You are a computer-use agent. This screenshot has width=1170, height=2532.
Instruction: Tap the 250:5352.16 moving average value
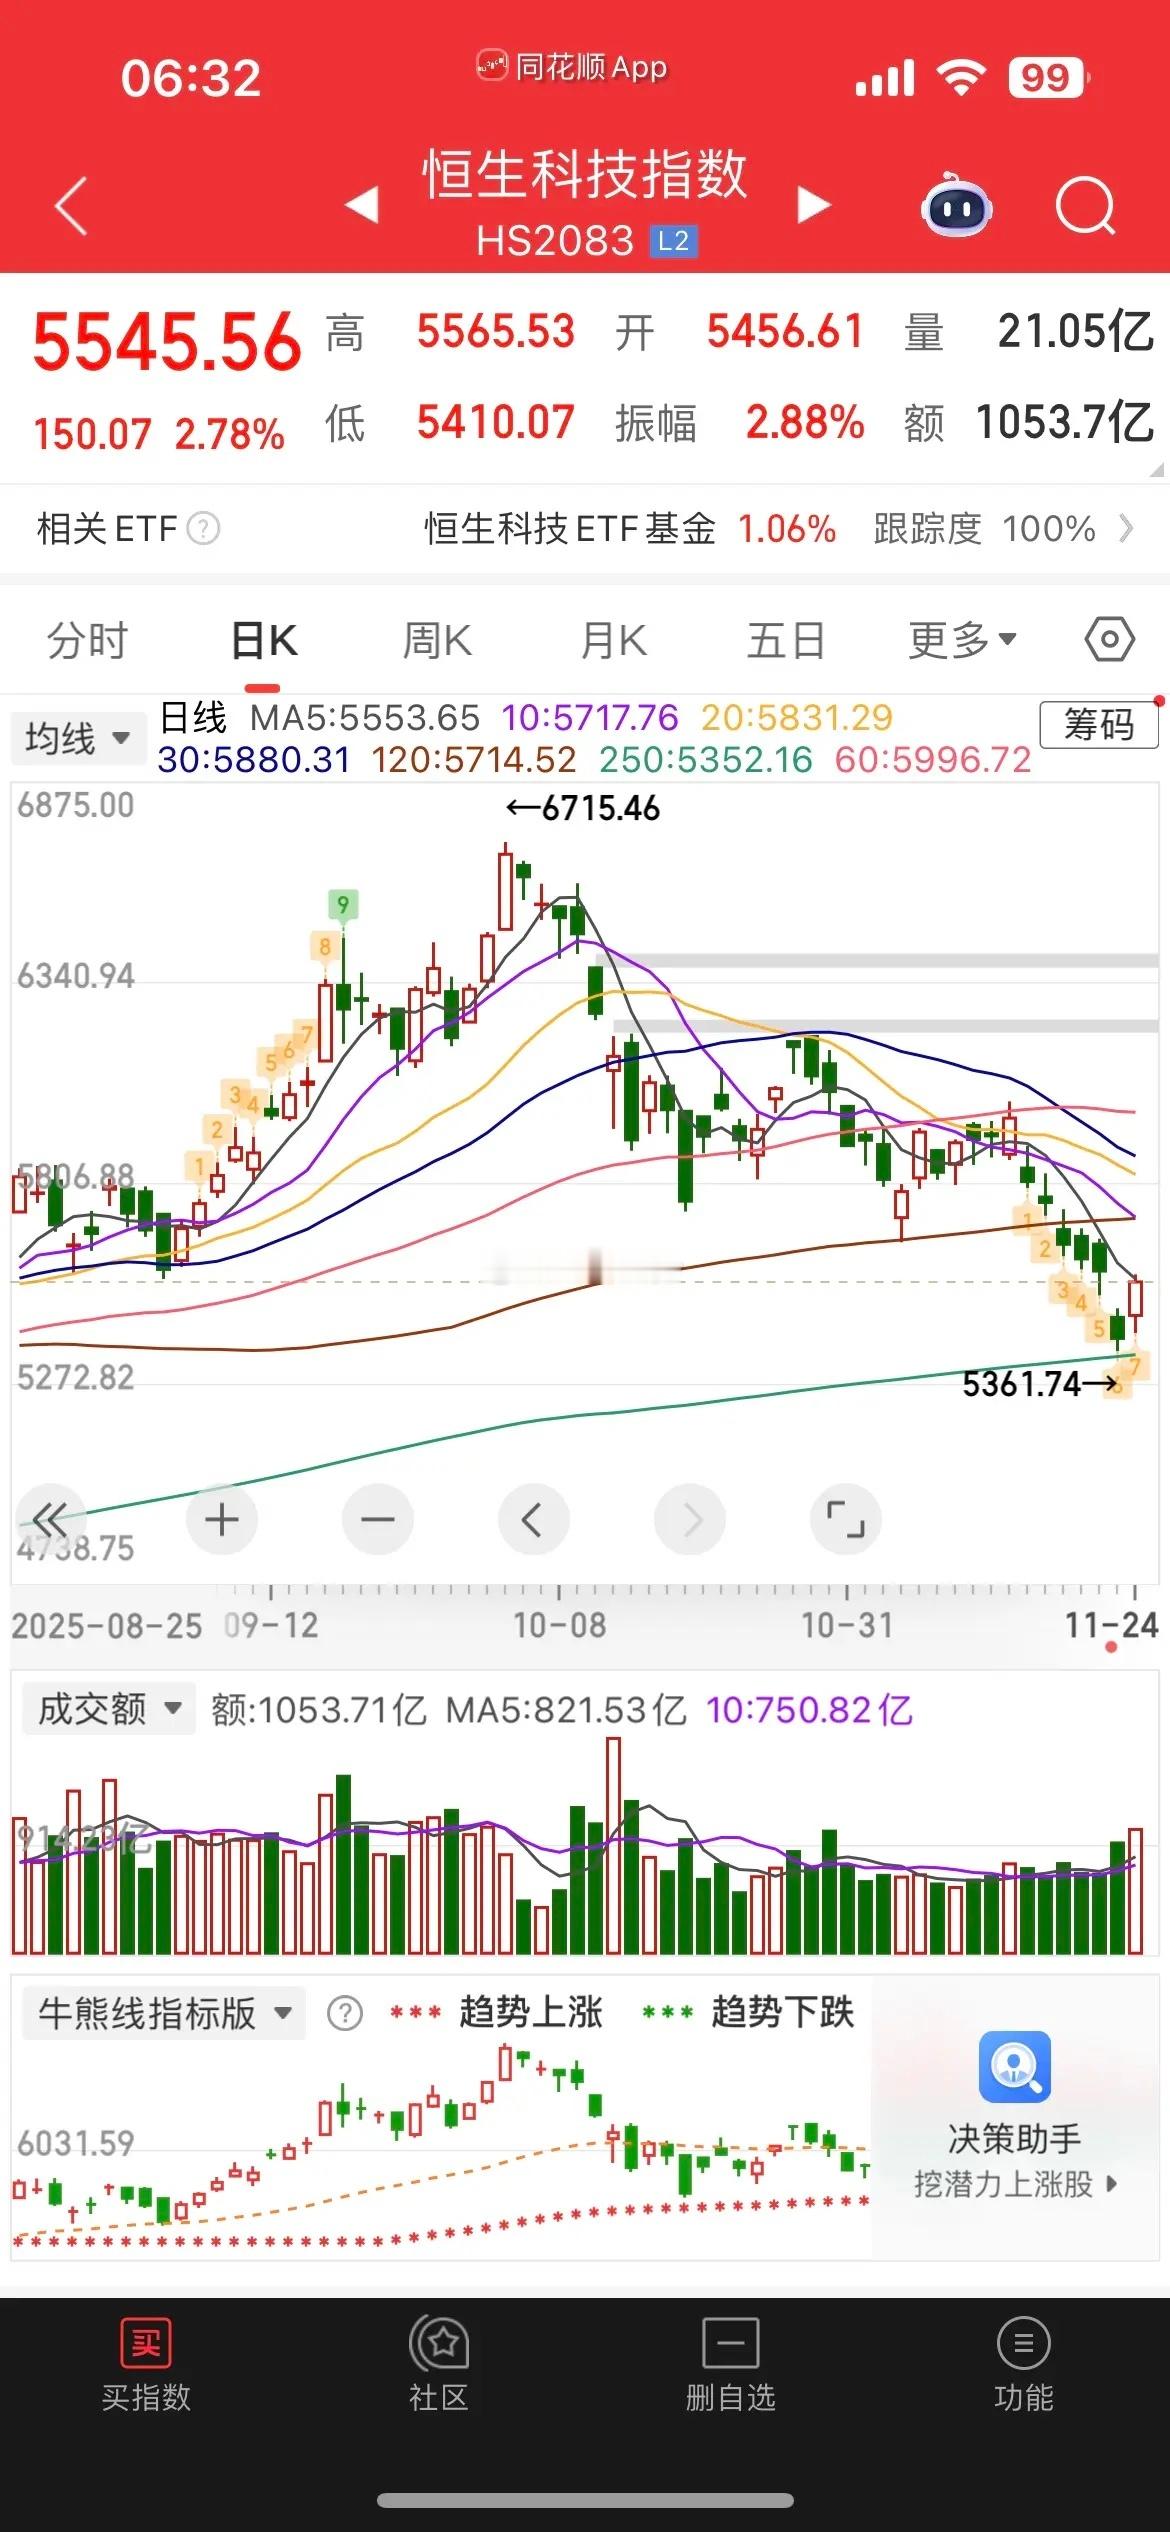pyautogui.click(x=706, y=760)
